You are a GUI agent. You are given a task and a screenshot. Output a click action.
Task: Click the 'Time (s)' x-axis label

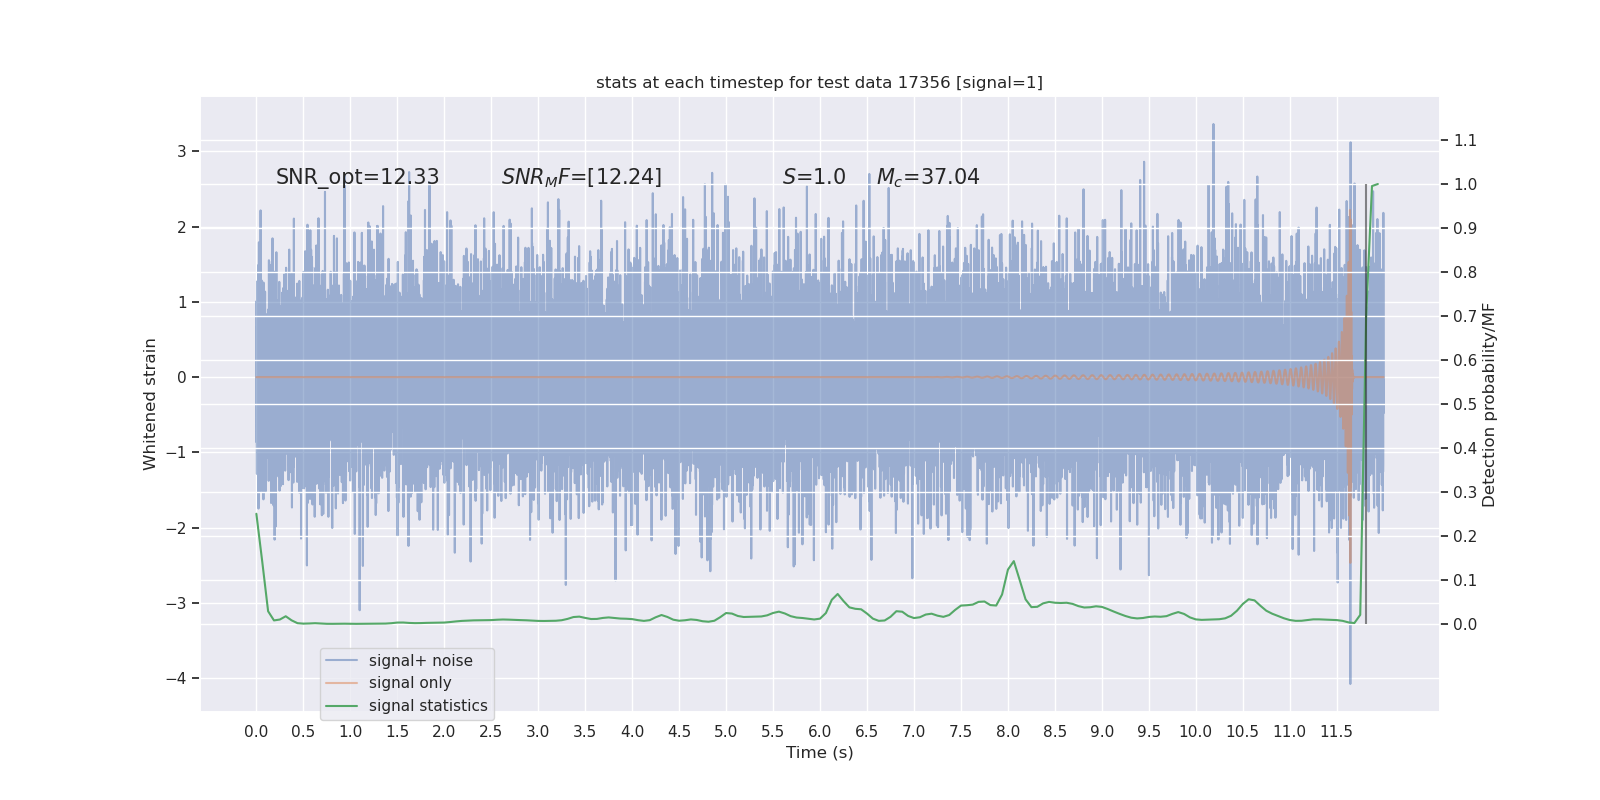[820, 752]
